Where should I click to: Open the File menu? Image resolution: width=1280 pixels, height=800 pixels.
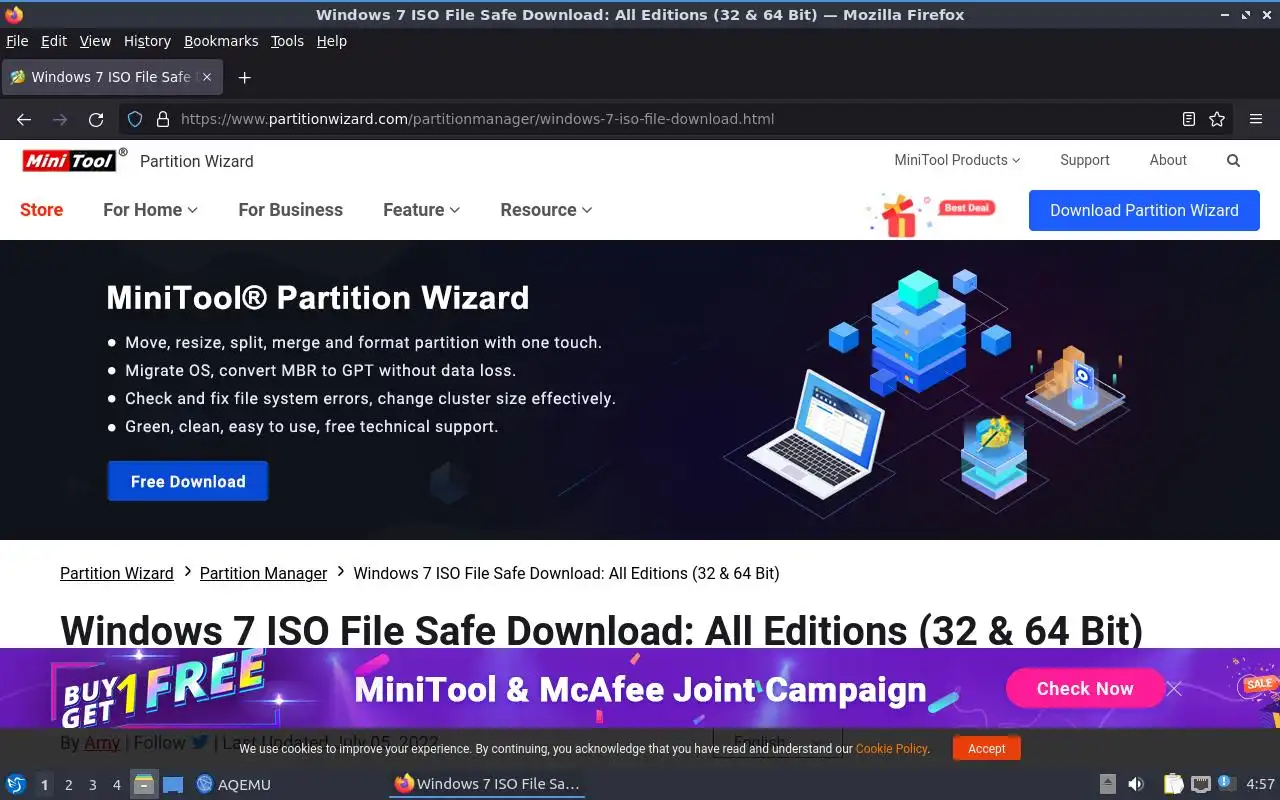point(17,41)
